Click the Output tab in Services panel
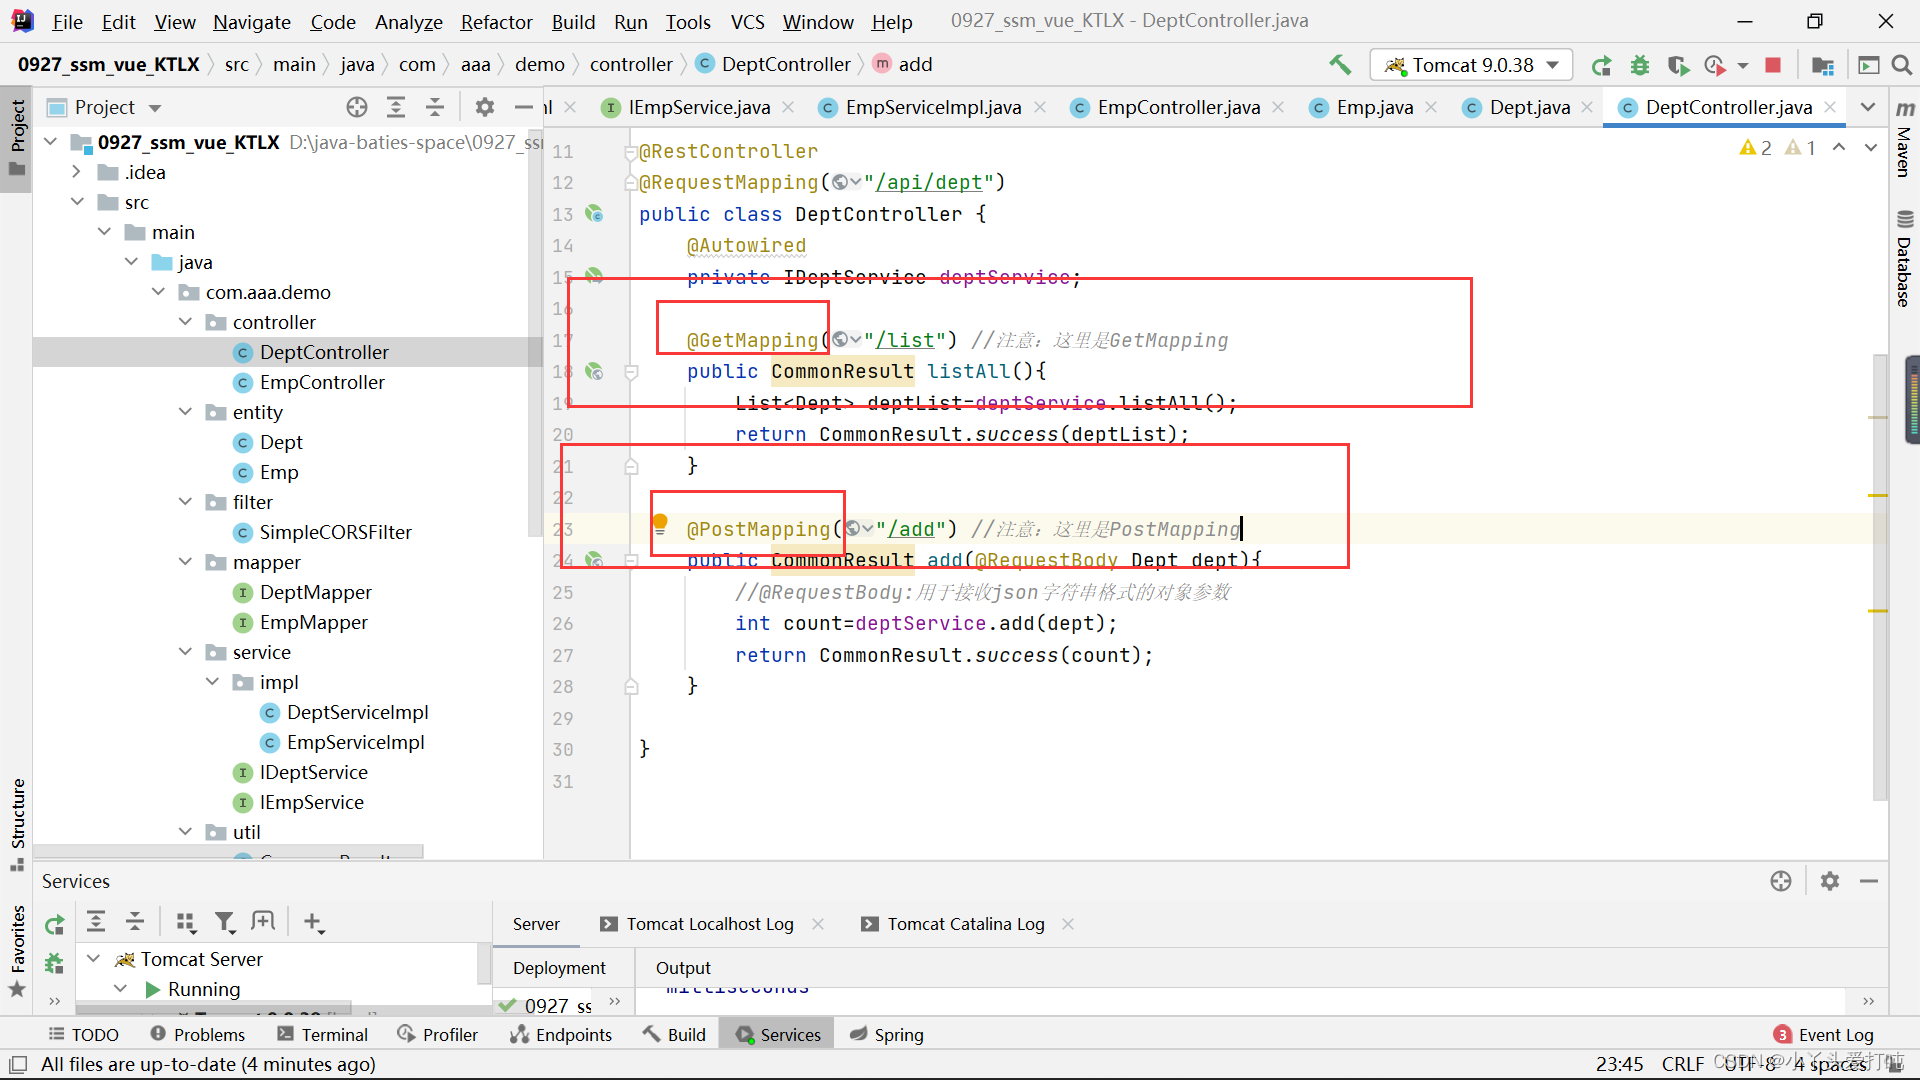Image resolution: width=1920 pixels, height=1080 pixels. pos(683,967)
